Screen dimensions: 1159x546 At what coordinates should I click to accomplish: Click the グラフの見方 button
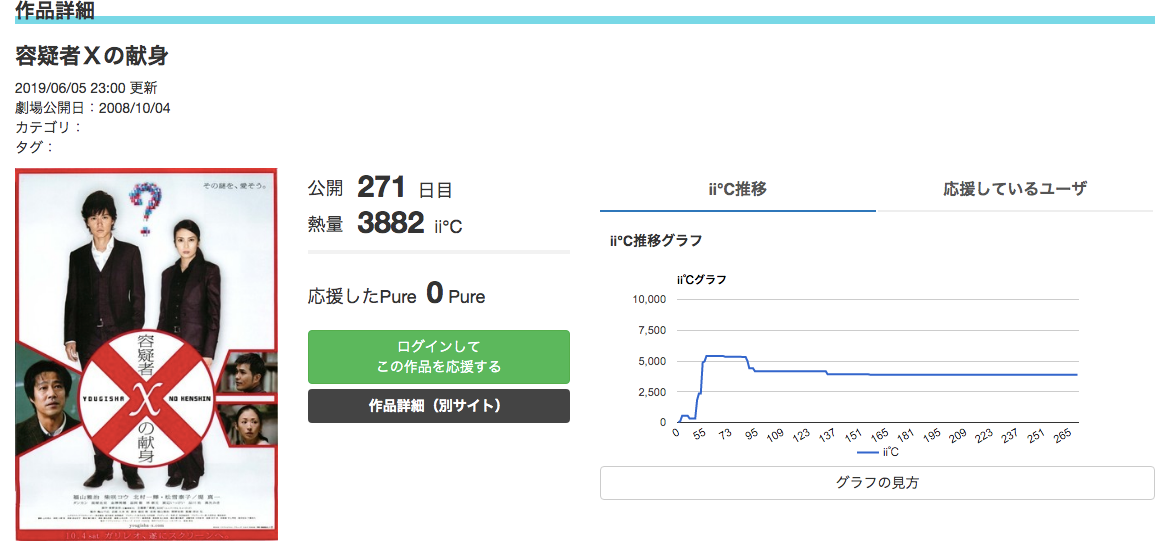[x=877, y=483]
